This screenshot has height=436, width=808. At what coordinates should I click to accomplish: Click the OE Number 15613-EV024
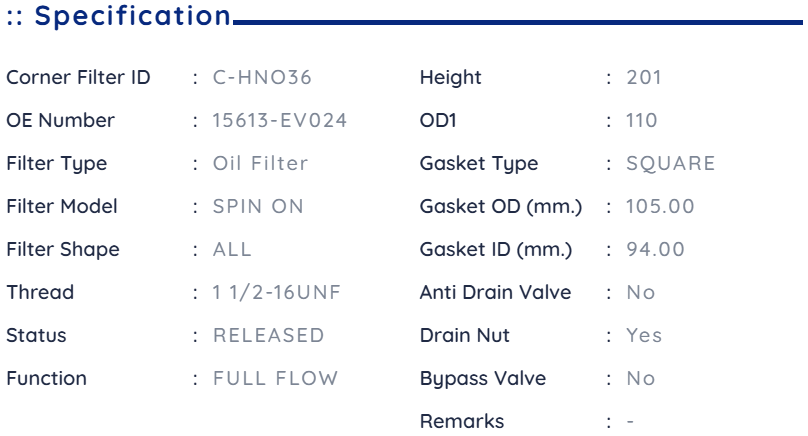pyautogui.click(x=280, y=121)
